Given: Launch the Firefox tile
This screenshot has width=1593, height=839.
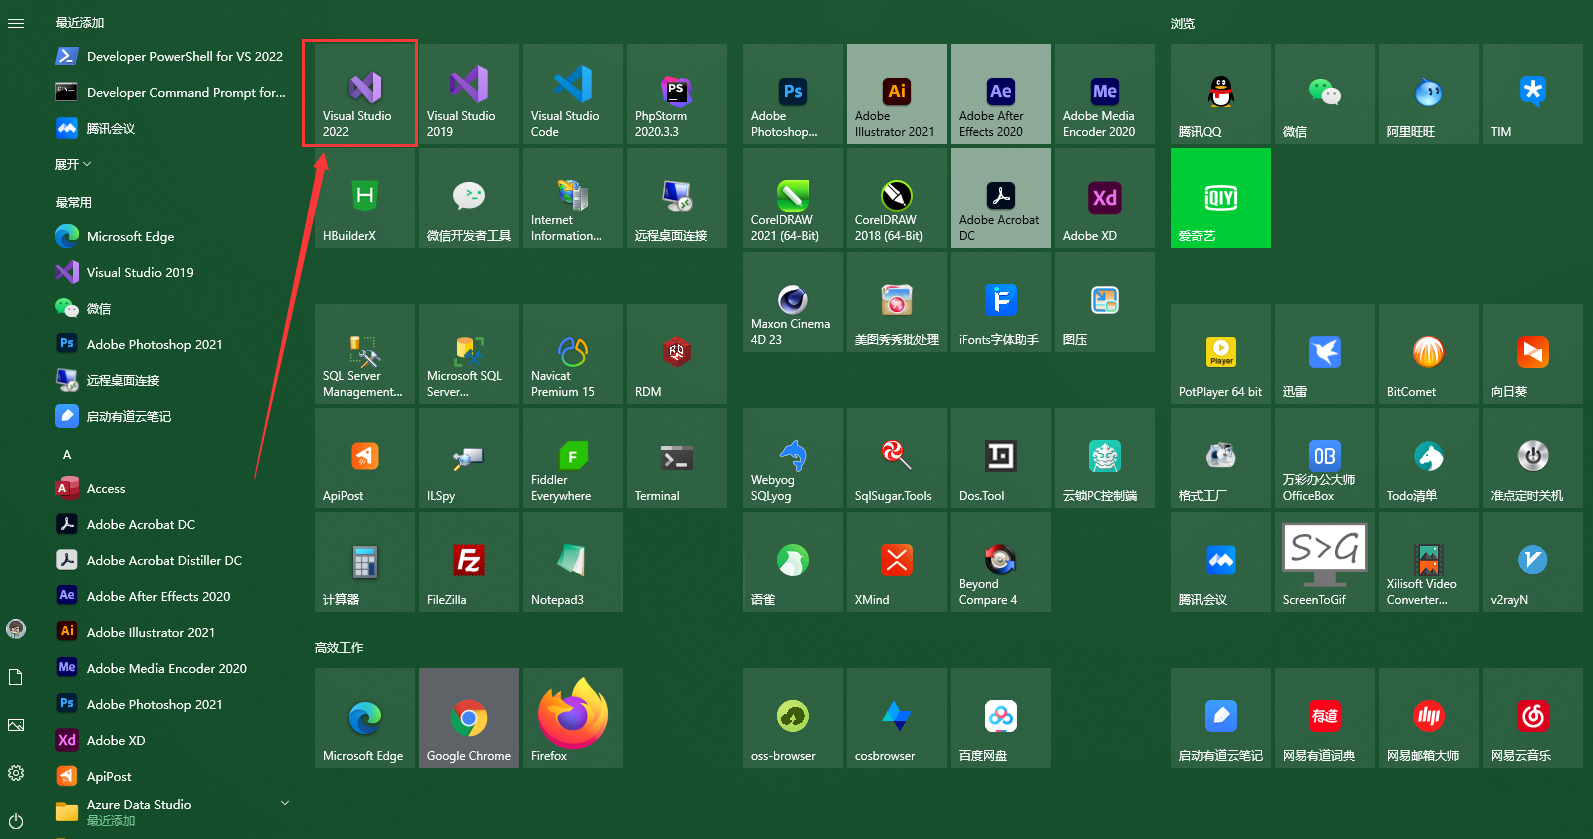Looking at the screenshot, I should click(572, 718).
